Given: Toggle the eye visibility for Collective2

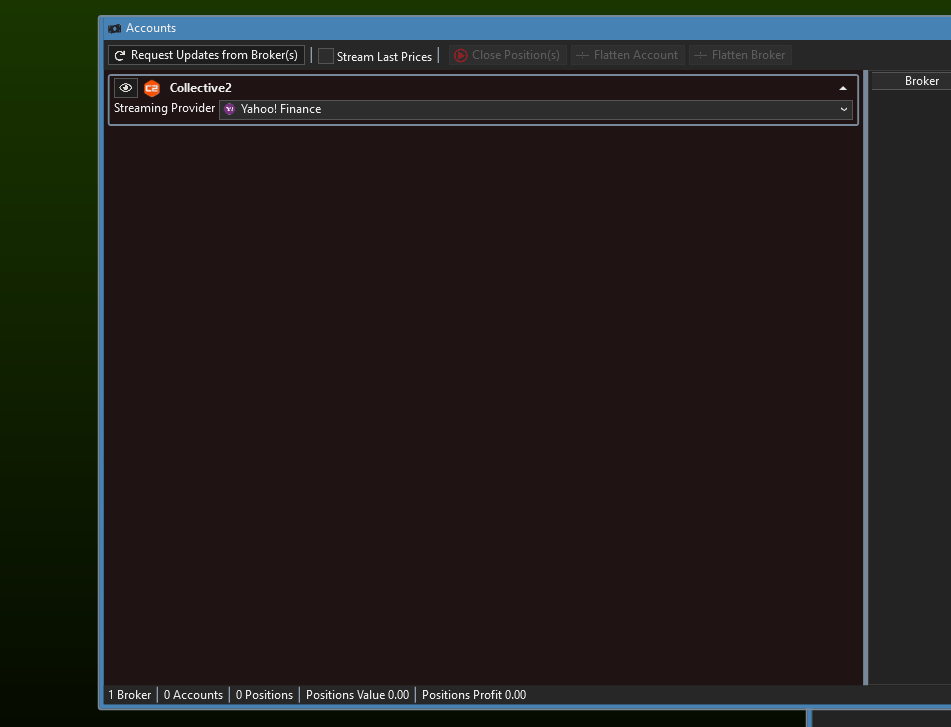Looking at the screenshot, I should (x=126, y=88).
